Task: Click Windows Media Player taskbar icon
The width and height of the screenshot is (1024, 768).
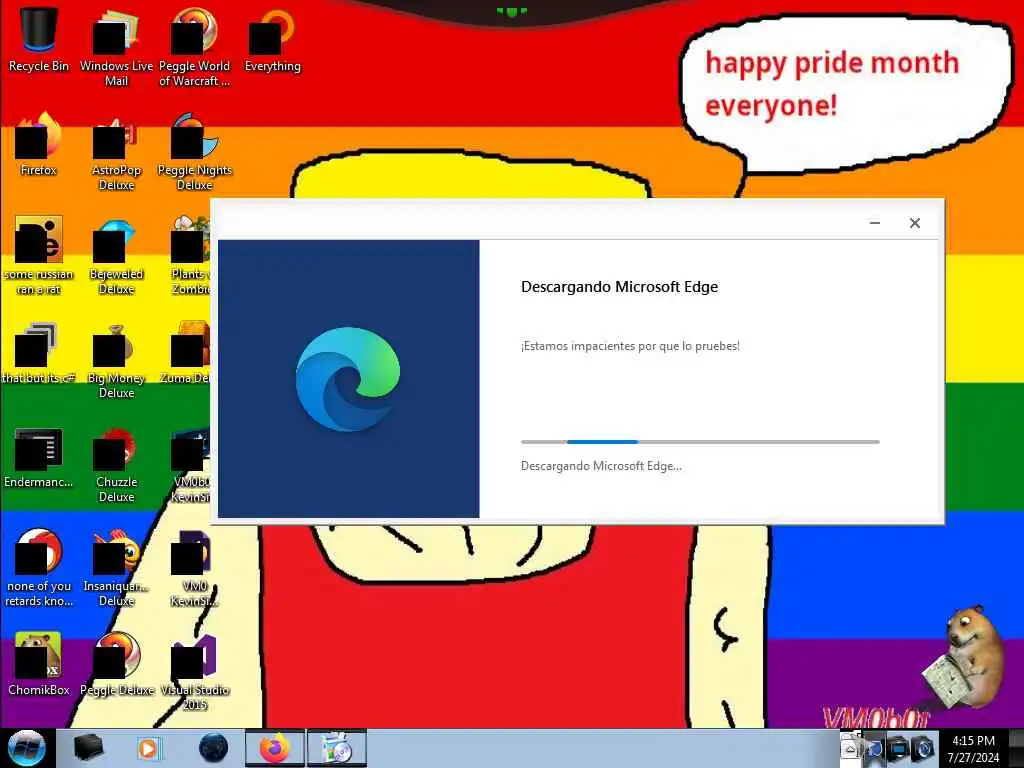Action: click(149, 748)
